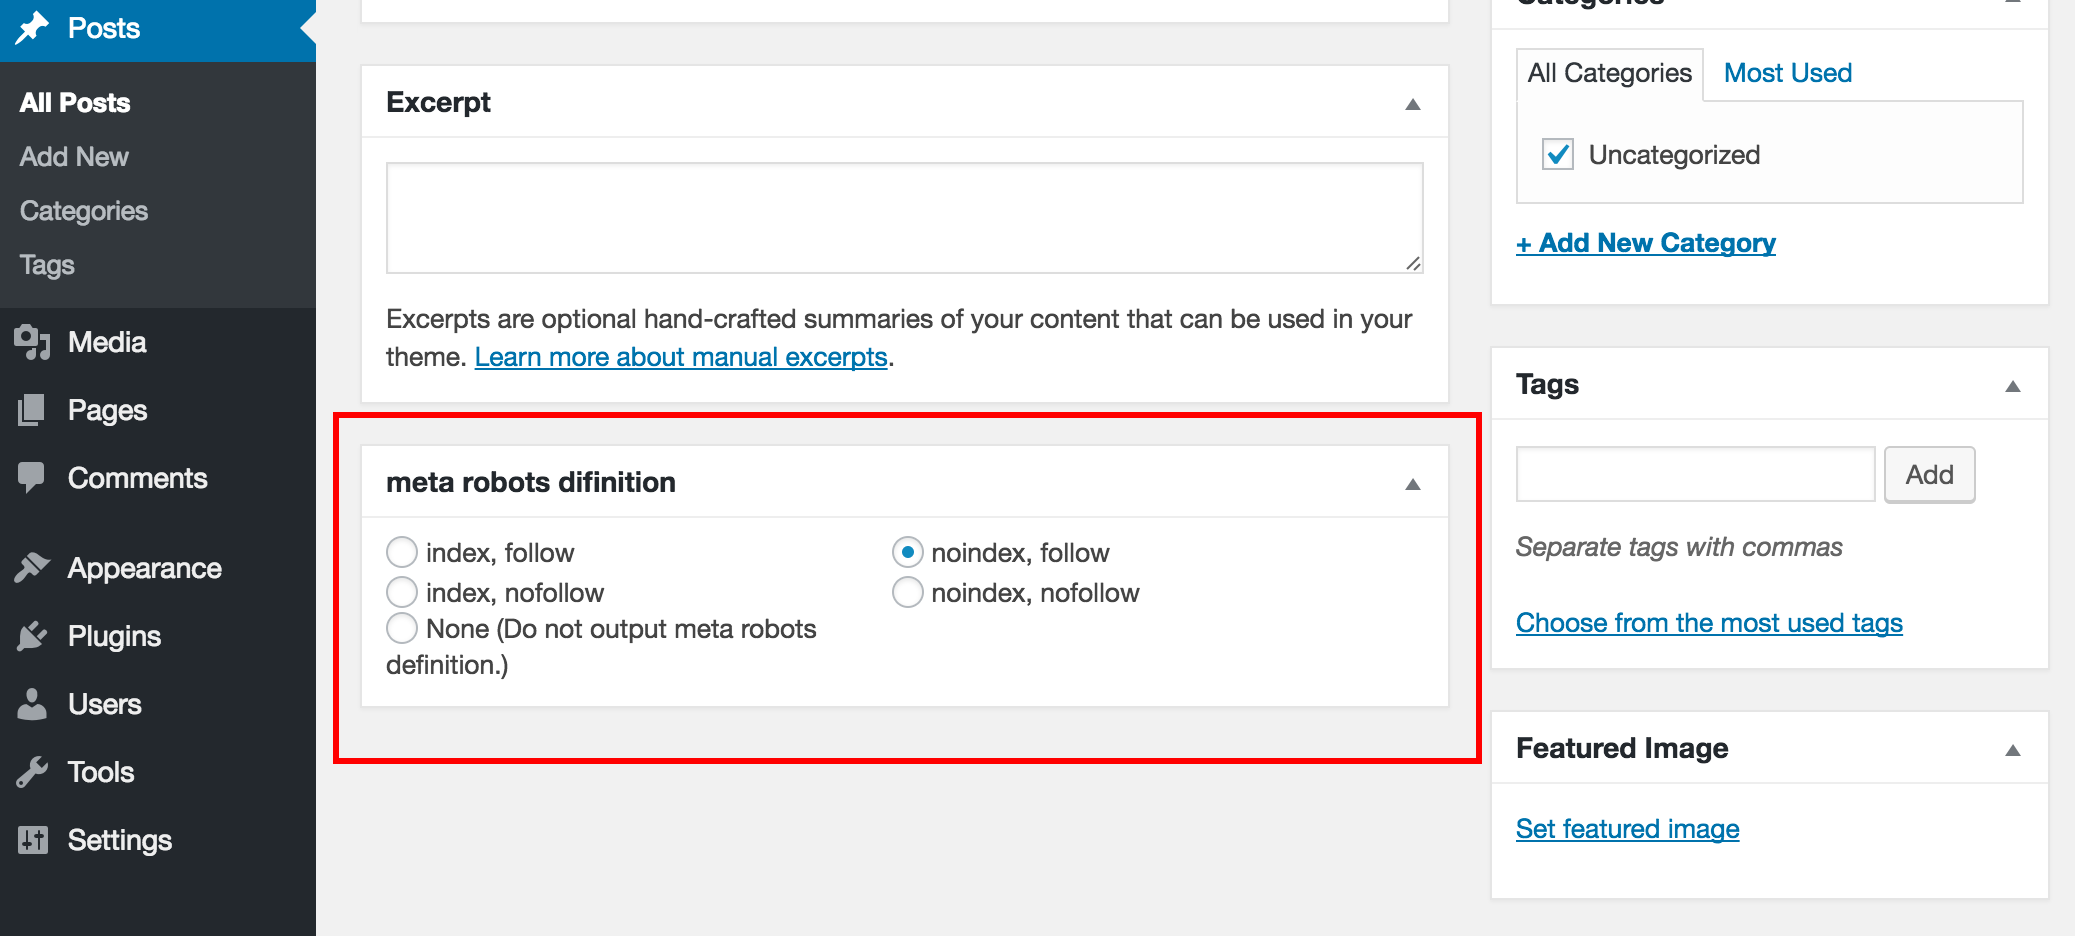Image resolution: width=2075 pixels, height=936 pixels.
Task: Click the Posts pushpin icon
Action: point(32,27)
